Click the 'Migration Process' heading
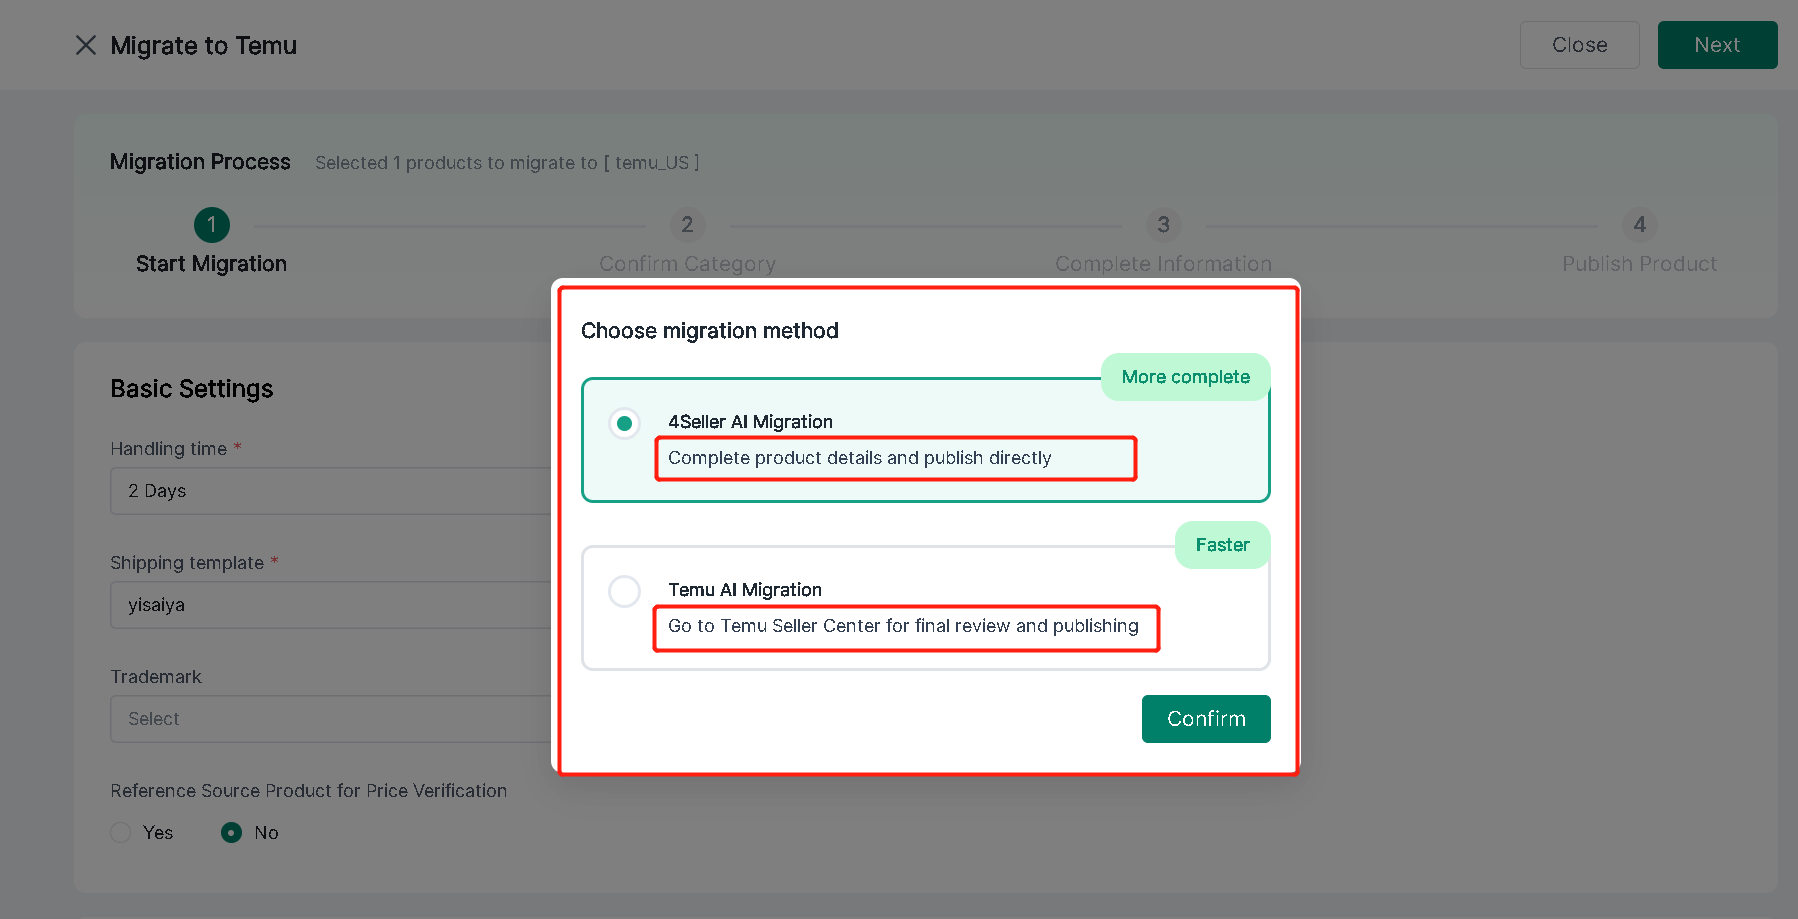1798x919 pixels. (x=200, y=162)
